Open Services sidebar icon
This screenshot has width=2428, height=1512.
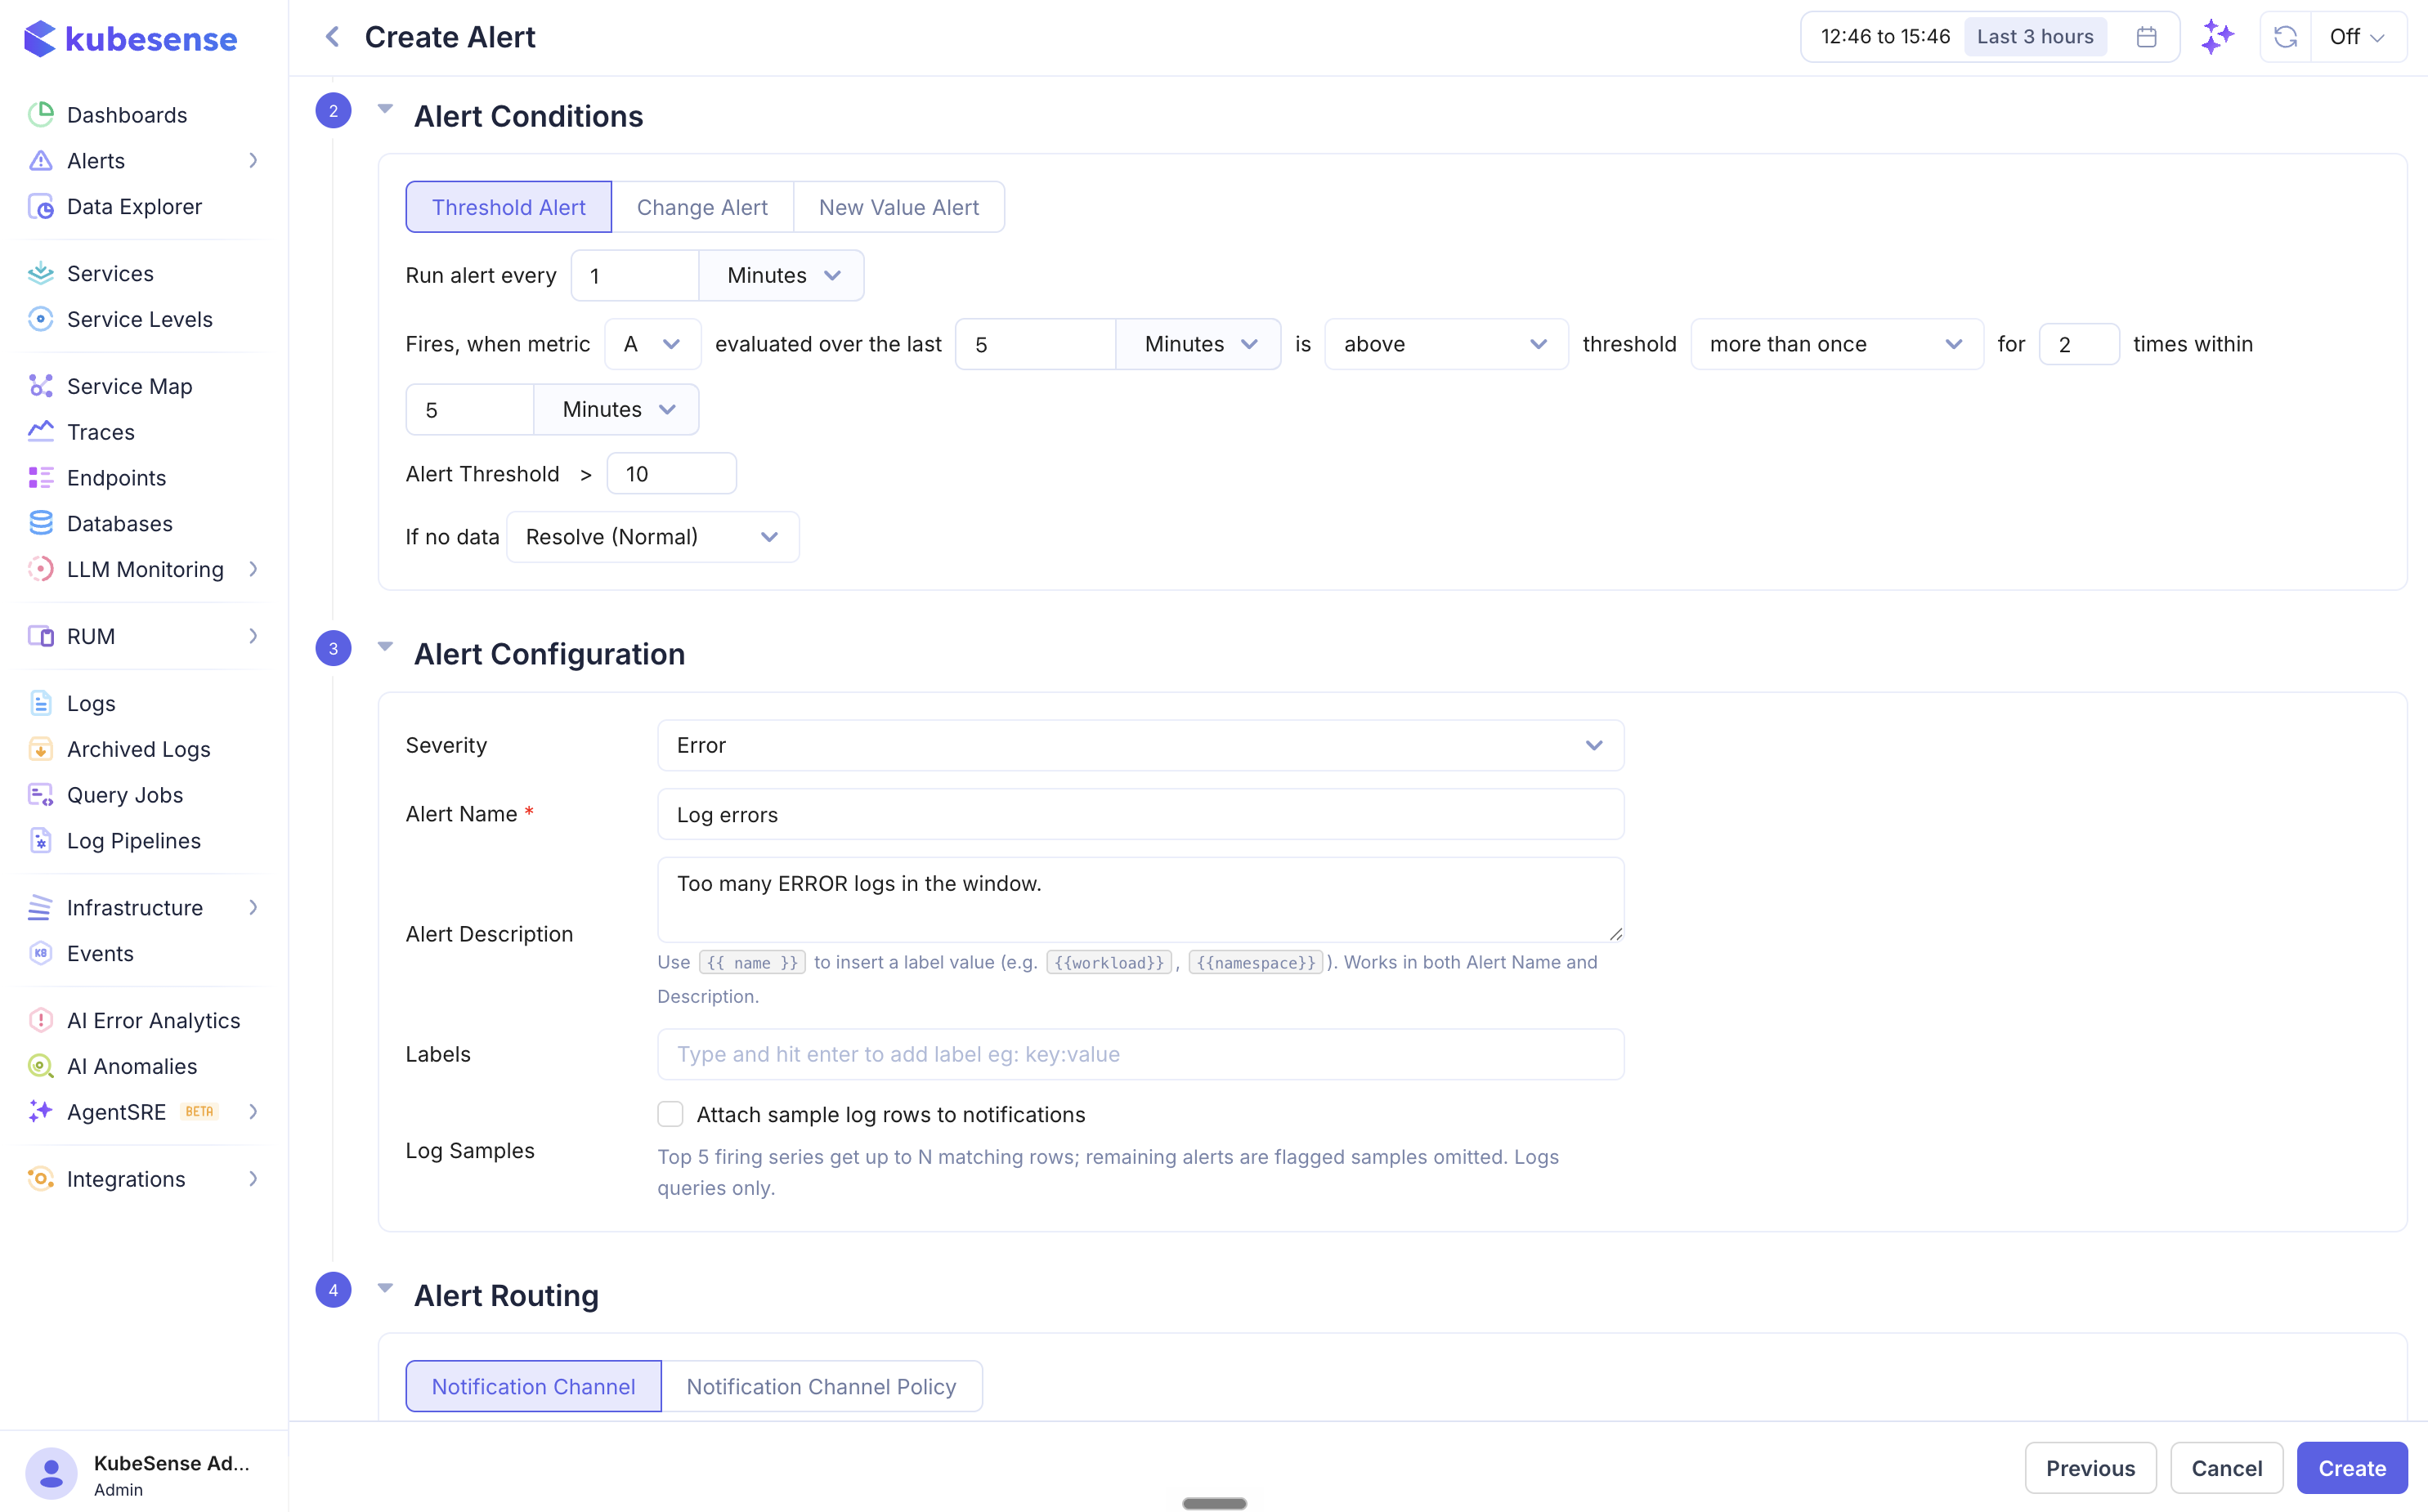[41, 273]
